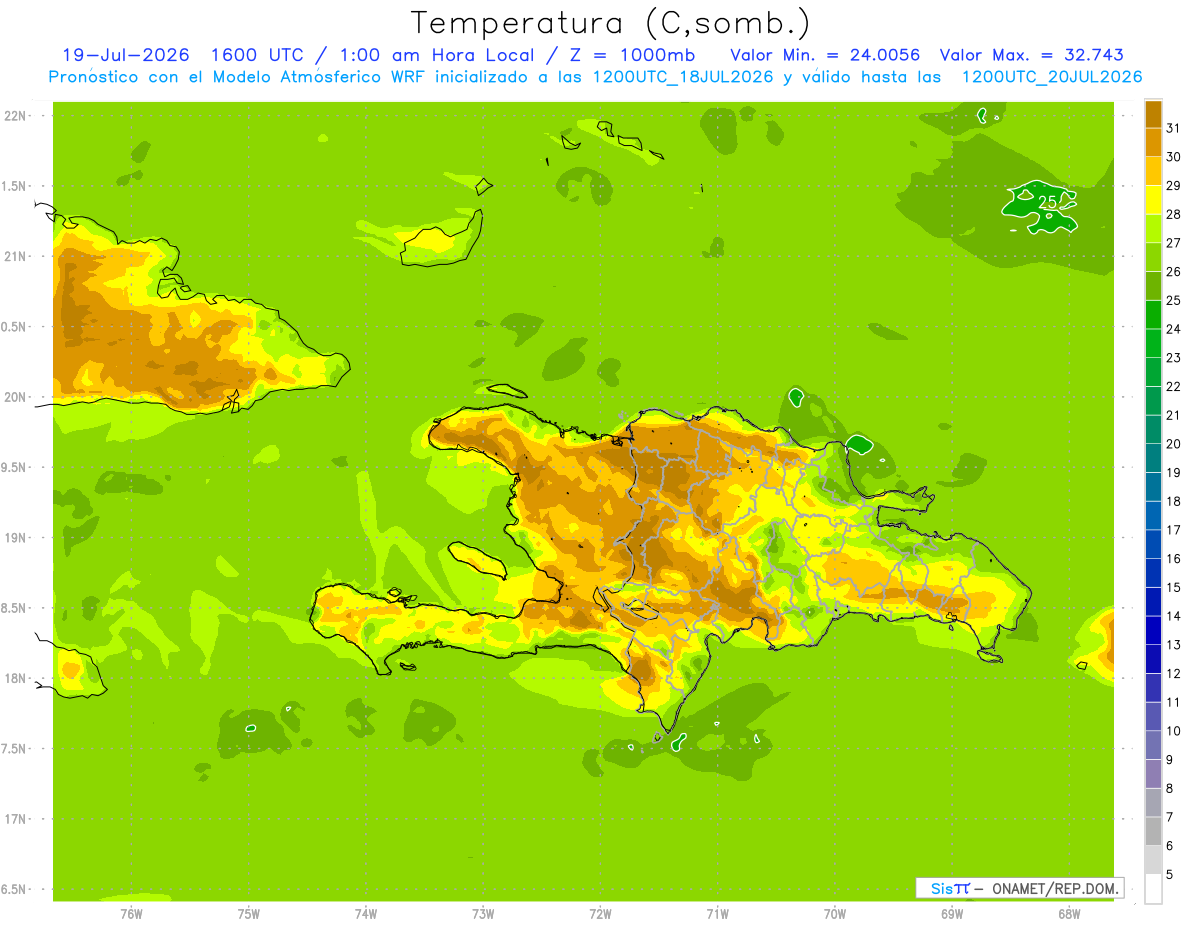Select the purple legend swatch between 9 and 10
This screenshot has width=1200, height=927.
tap(1153, 745)
